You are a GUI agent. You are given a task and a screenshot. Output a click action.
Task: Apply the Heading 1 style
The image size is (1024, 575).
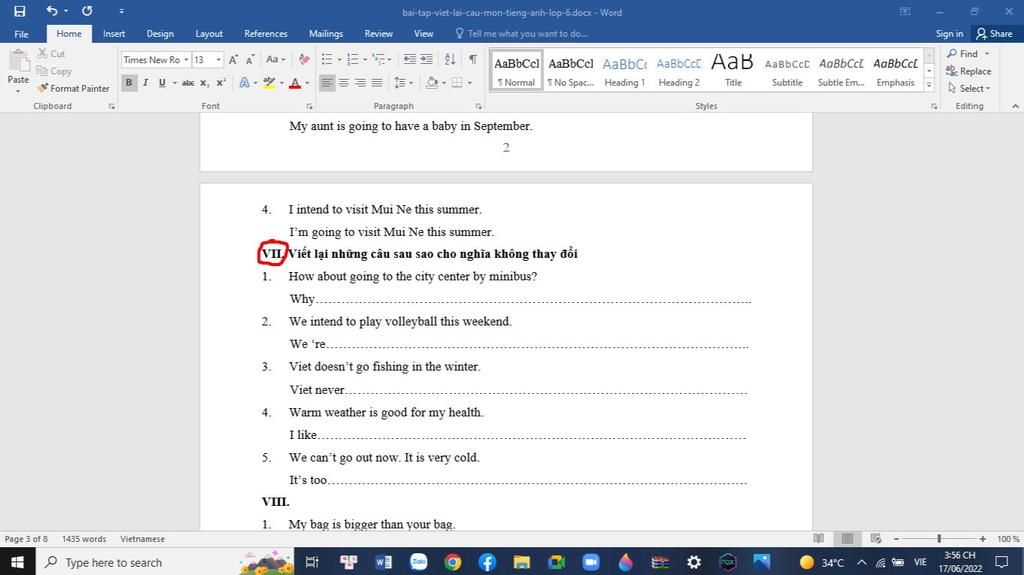(624, 71)
